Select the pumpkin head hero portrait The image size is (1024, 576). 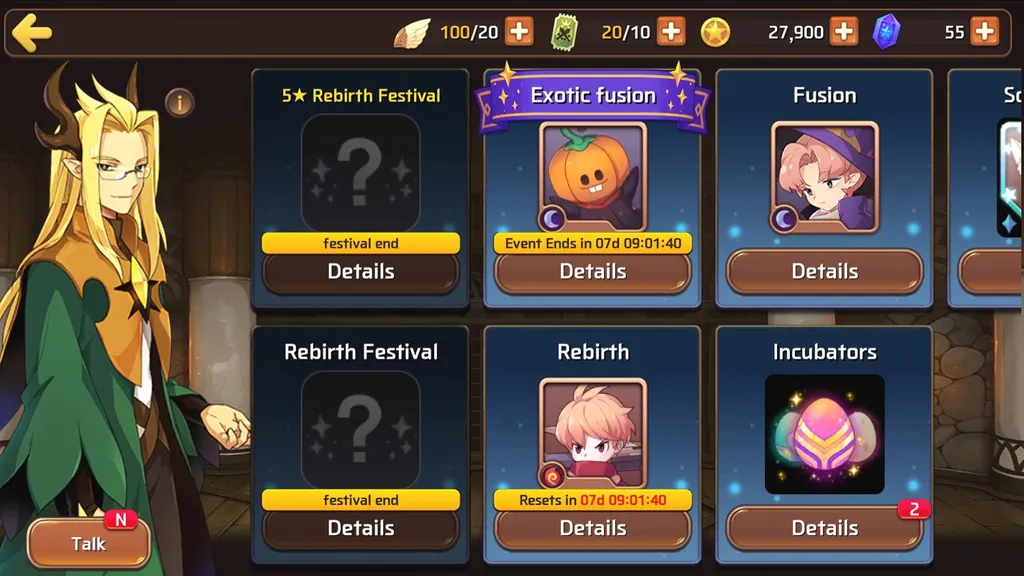point(593,176)
